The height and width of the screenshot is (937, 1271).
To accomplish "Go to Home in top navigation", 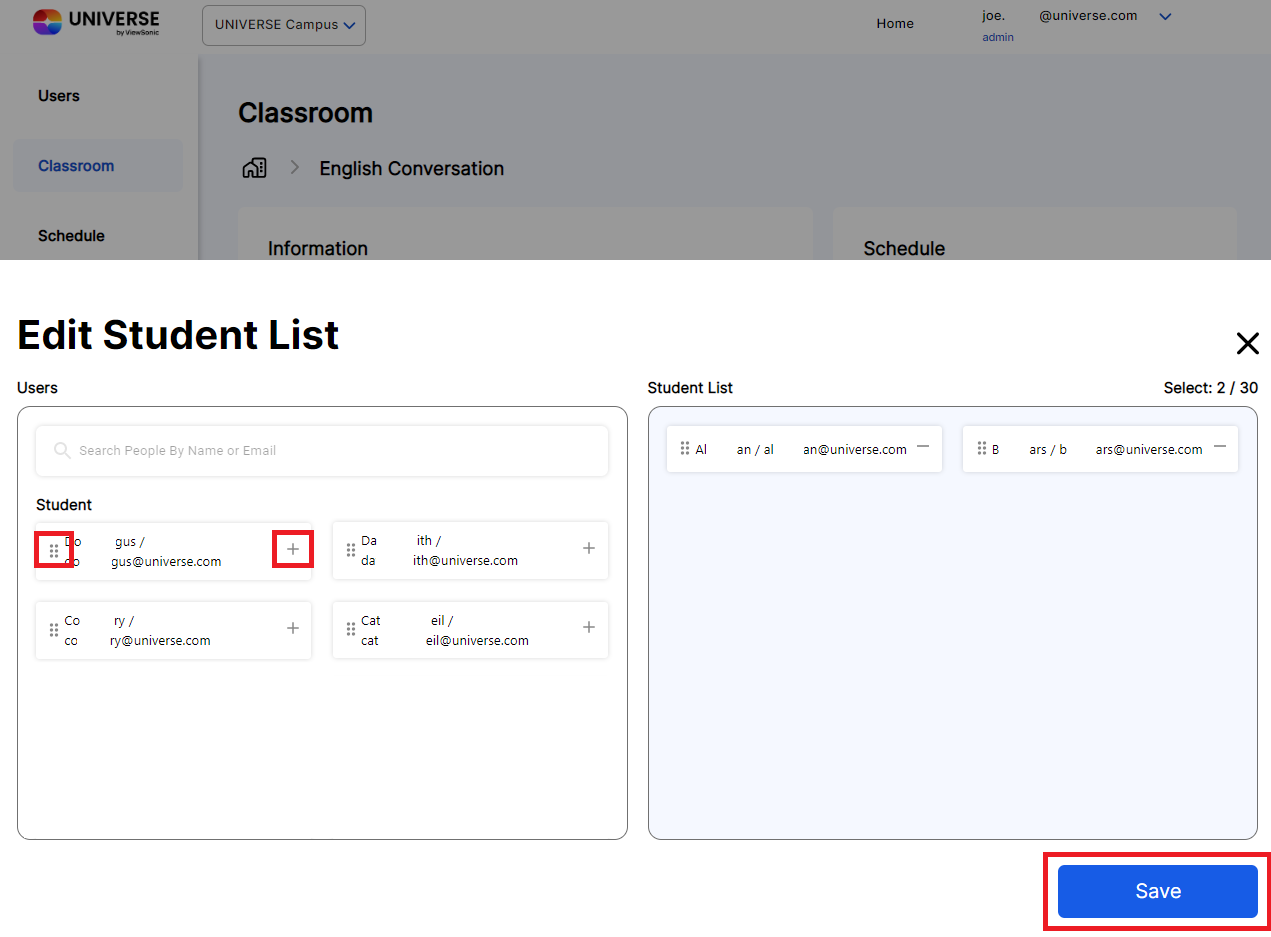I will point(895,23).
